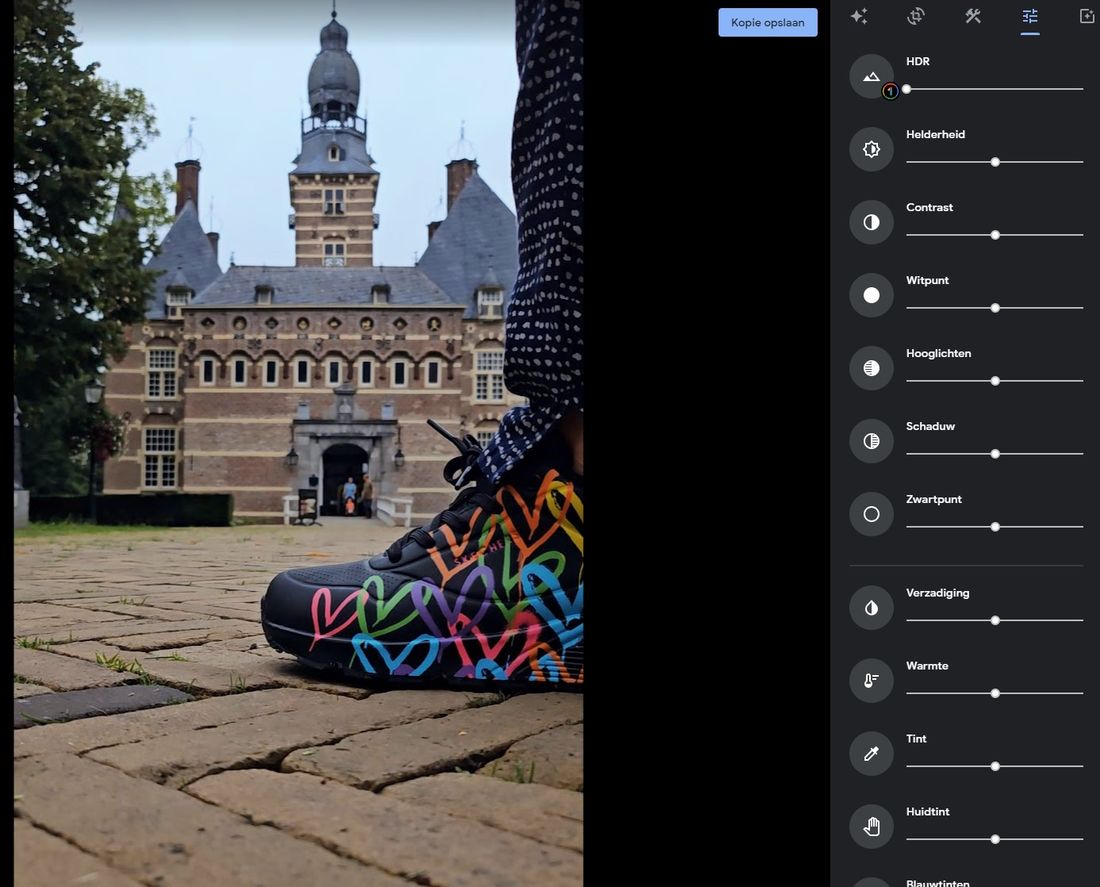Image resolution: width=1100 pixels, height=887 pixels.
Task: Click the castle photo preview
Action: pos(298,444)
